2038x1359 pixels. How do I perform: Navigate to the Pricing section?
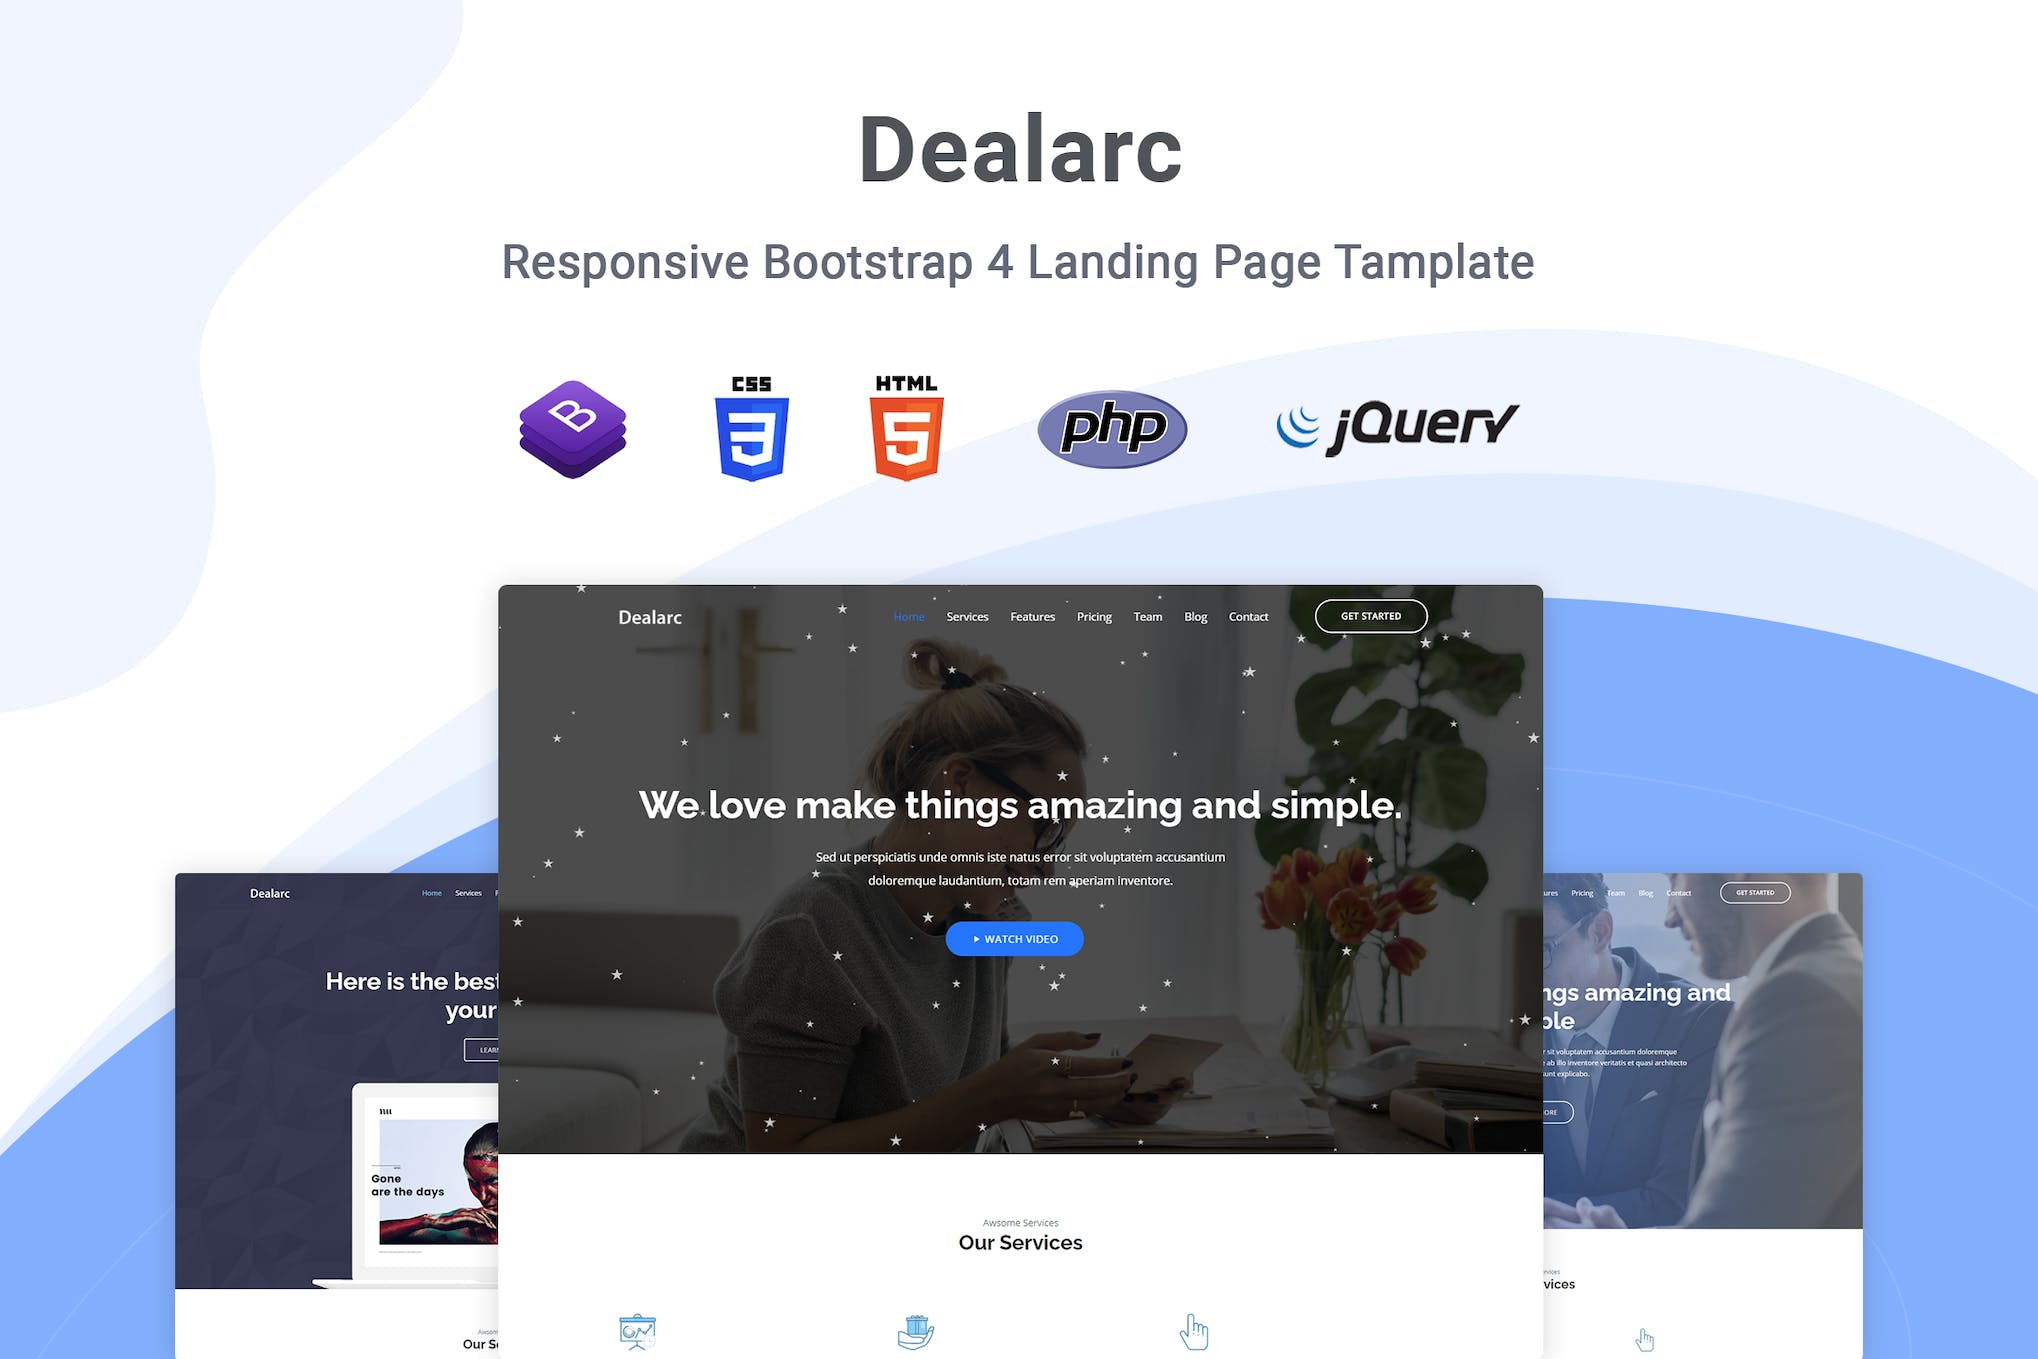pos(1094,617)
